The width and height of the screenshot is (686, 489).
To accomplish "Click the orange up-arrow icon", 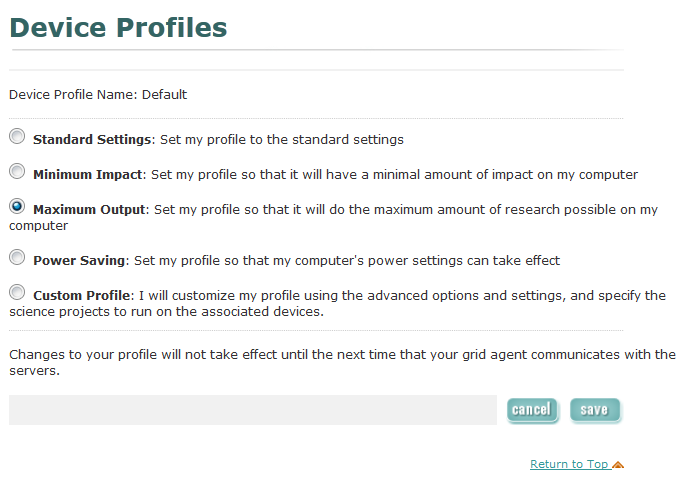I will pyautogui.click(x=618, y=464).
